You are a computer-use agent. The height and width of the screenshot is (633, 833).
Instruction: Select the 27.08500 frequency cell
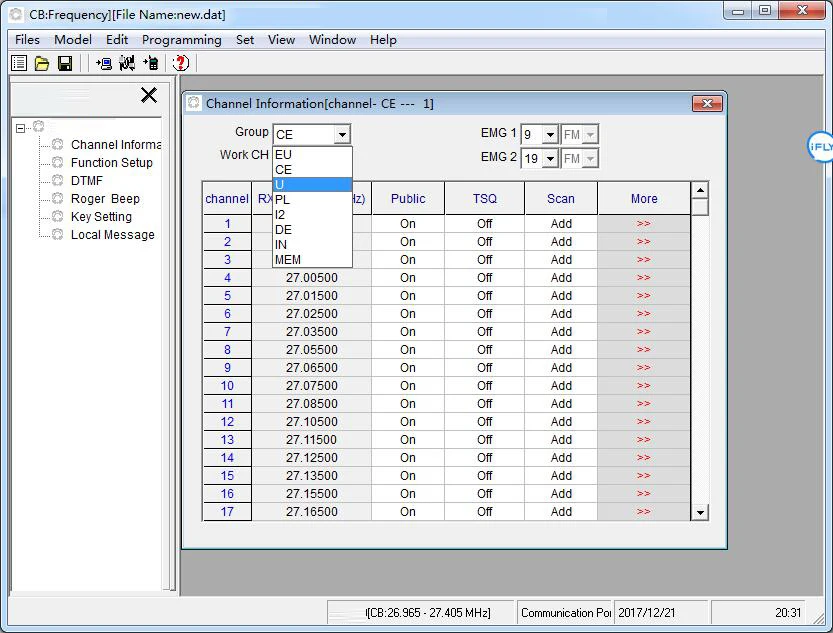click(312, 404)
